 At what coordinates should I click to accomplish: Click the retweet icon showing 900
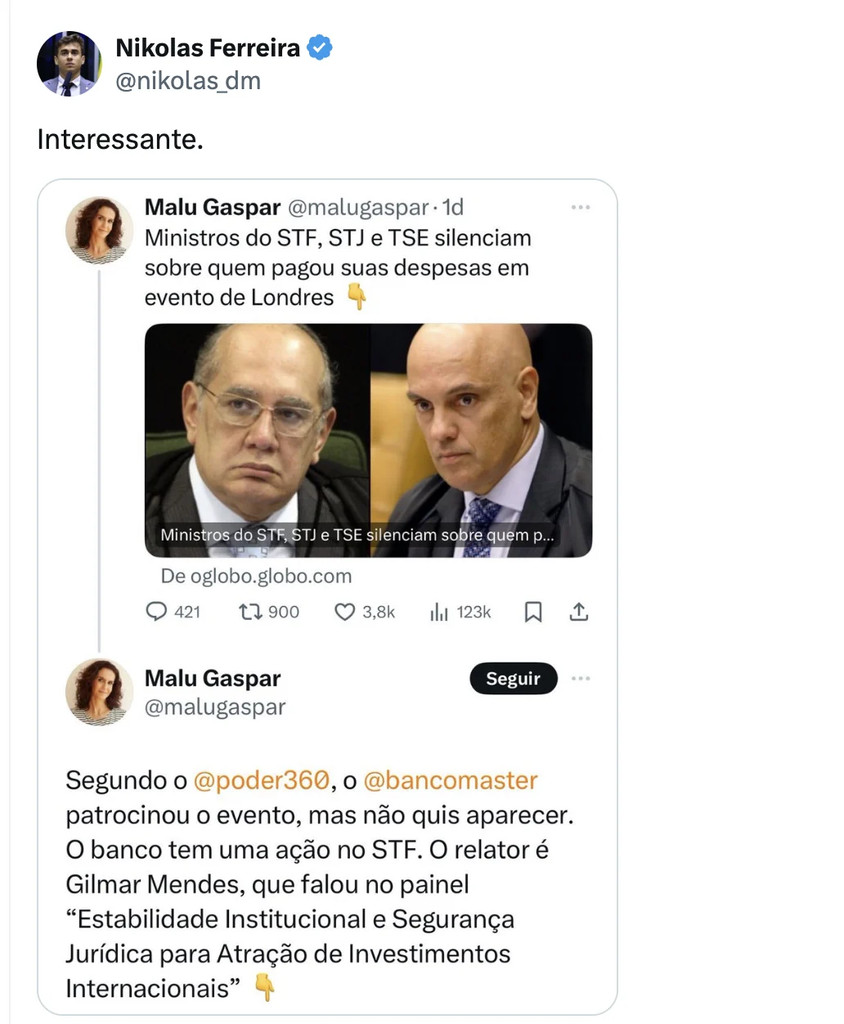tap(250, 612)
